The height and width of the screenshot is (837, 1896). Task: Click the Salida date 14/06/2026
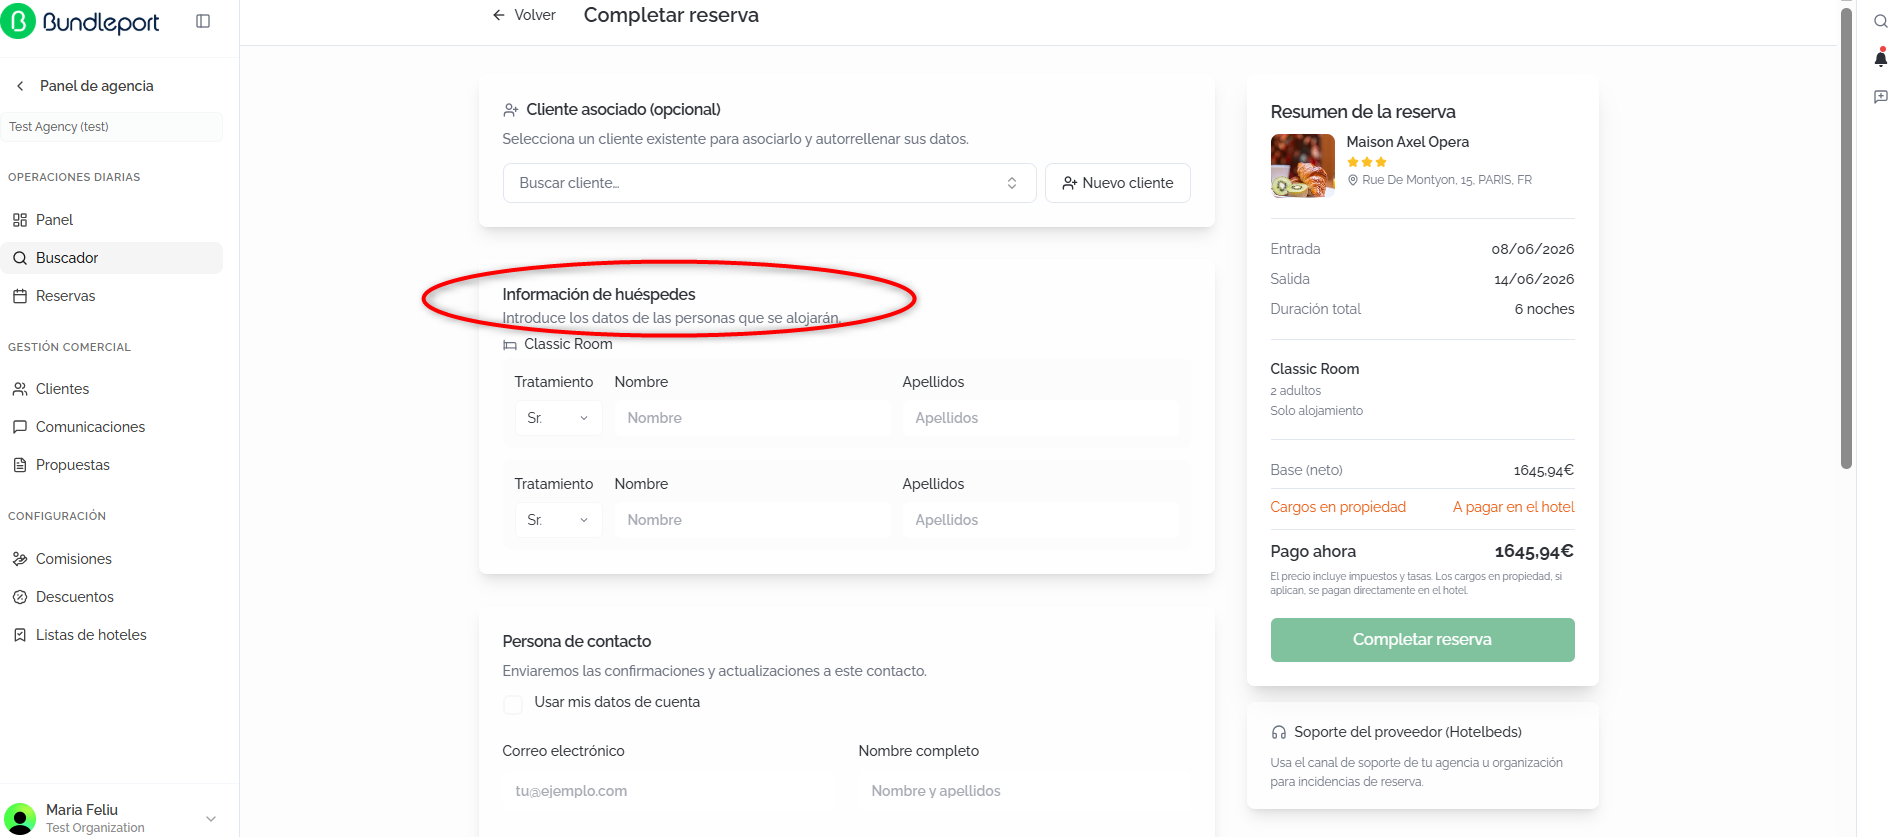tap(1534, 279)
